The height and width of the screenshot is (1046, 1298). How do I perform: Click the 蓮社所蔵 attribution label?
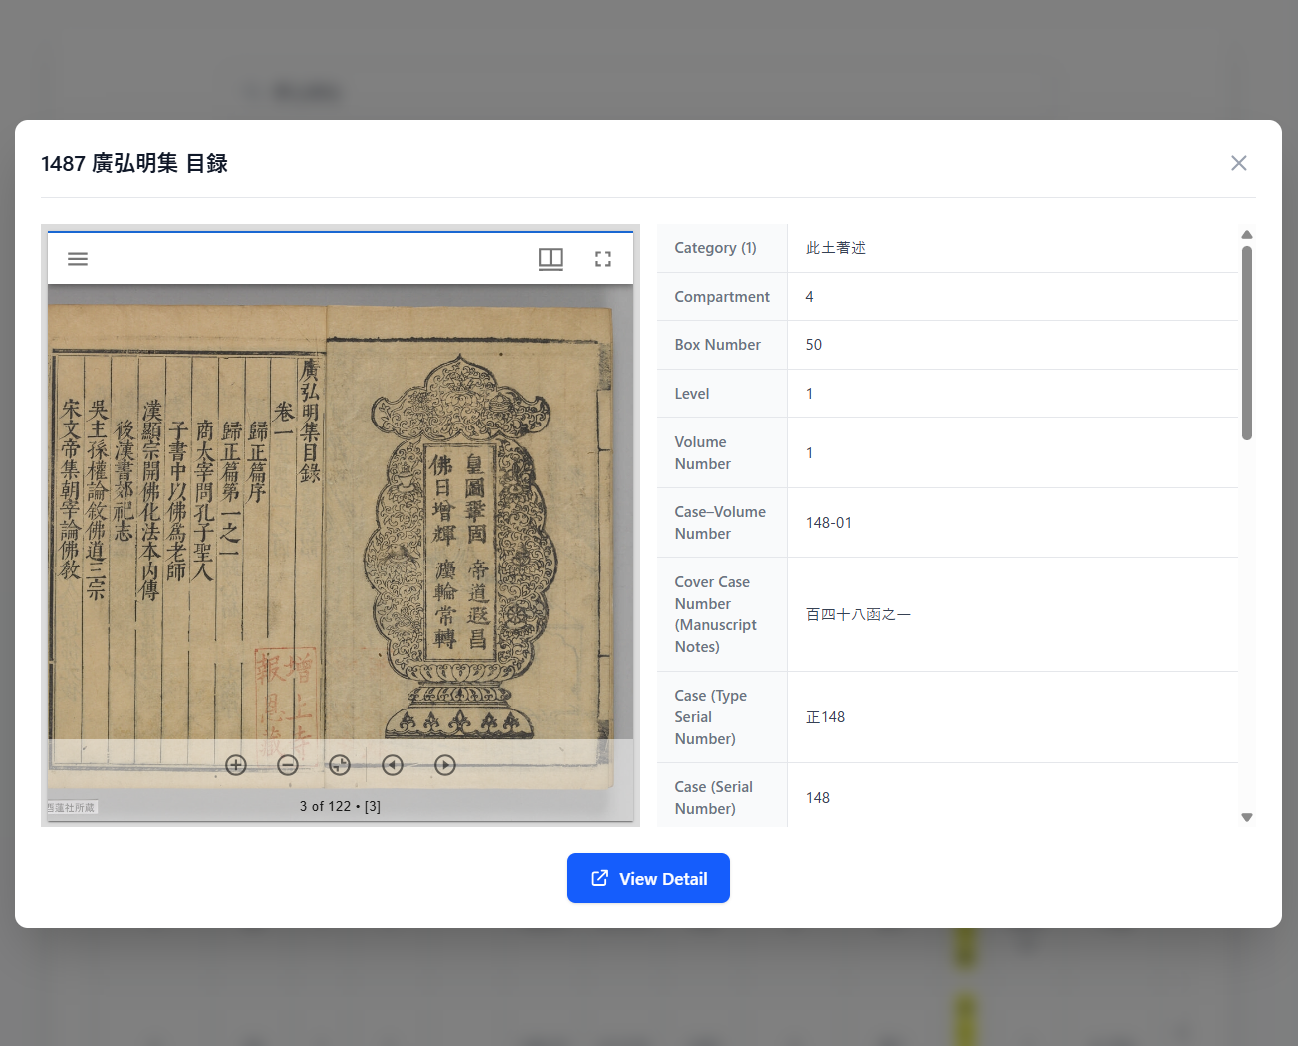72,807
